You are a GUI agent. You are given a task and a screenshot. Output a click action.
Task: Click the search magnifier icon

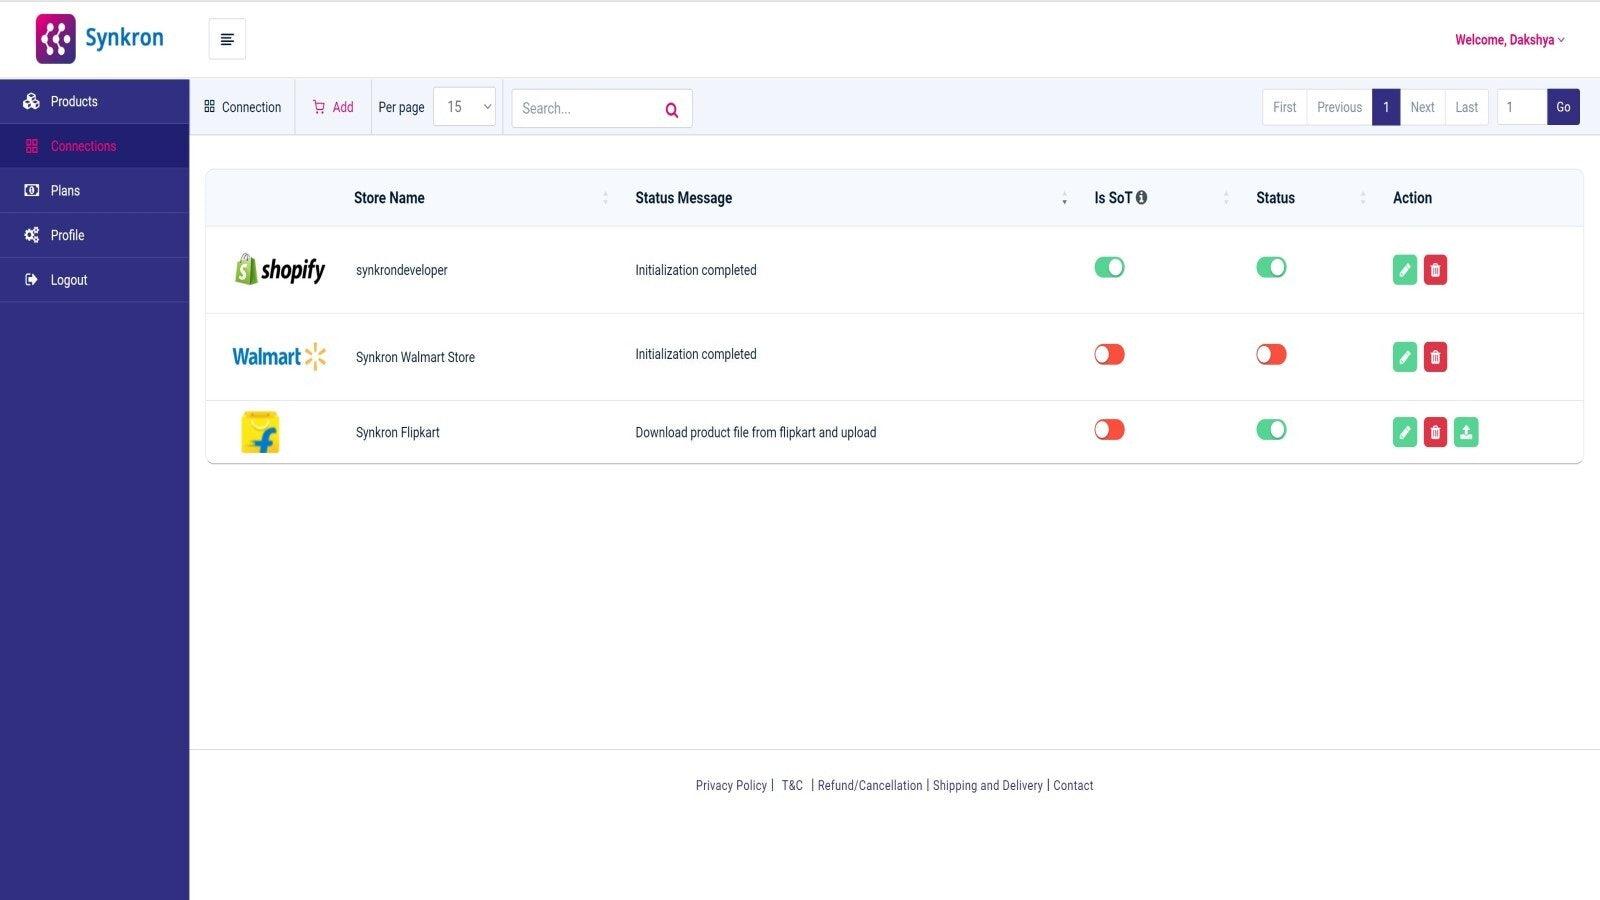pos(671,110)
